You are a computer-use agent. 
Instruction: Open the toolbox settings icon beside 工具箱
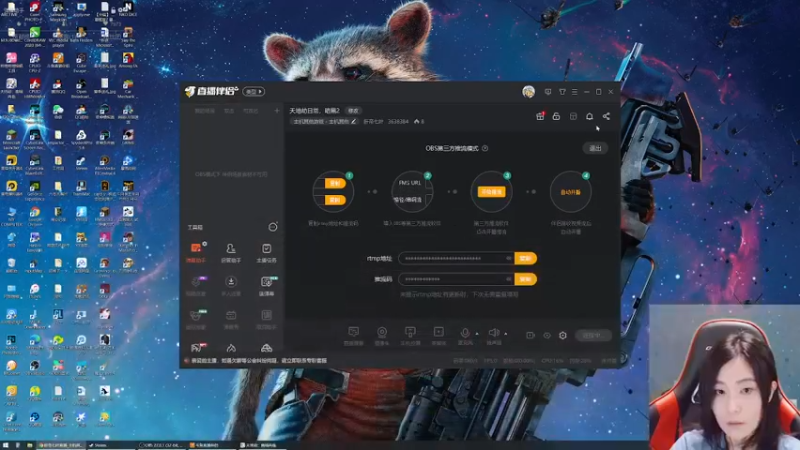pyautogui.click(x=273, y=227)
